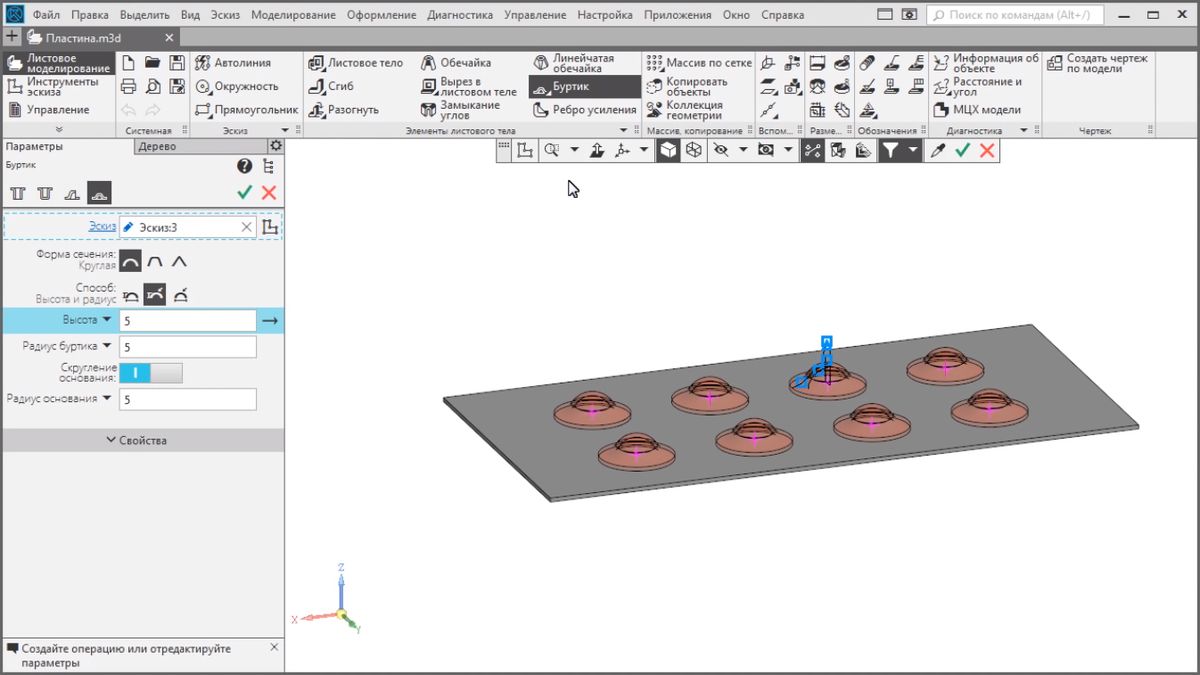The width and height of the screenshot is (1200, 675).
Task: Open help question mark in Параметры panel
Action: pos(244,166)
